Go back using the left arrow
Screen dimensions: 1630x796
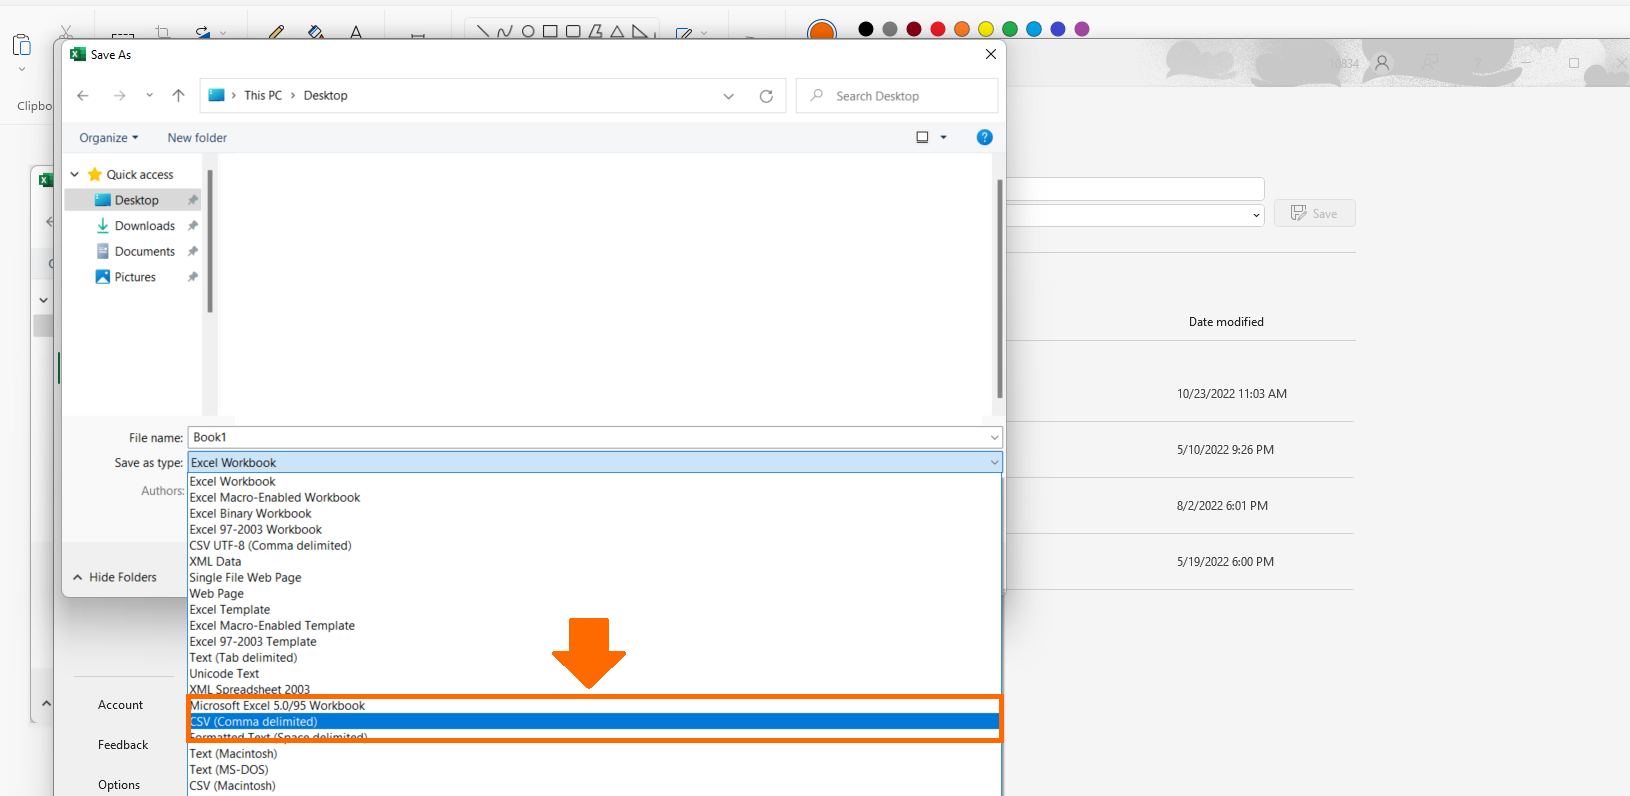(83, 96)
